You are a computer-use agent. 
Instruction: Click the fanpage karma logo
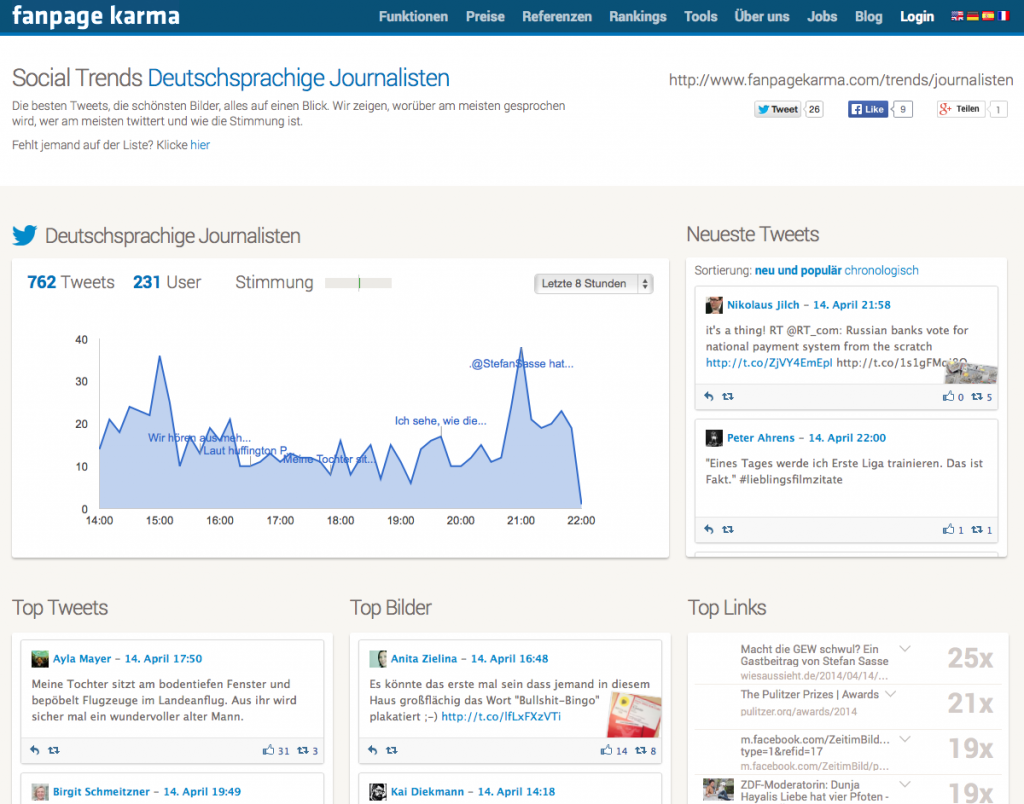click(x=95, y=16)
